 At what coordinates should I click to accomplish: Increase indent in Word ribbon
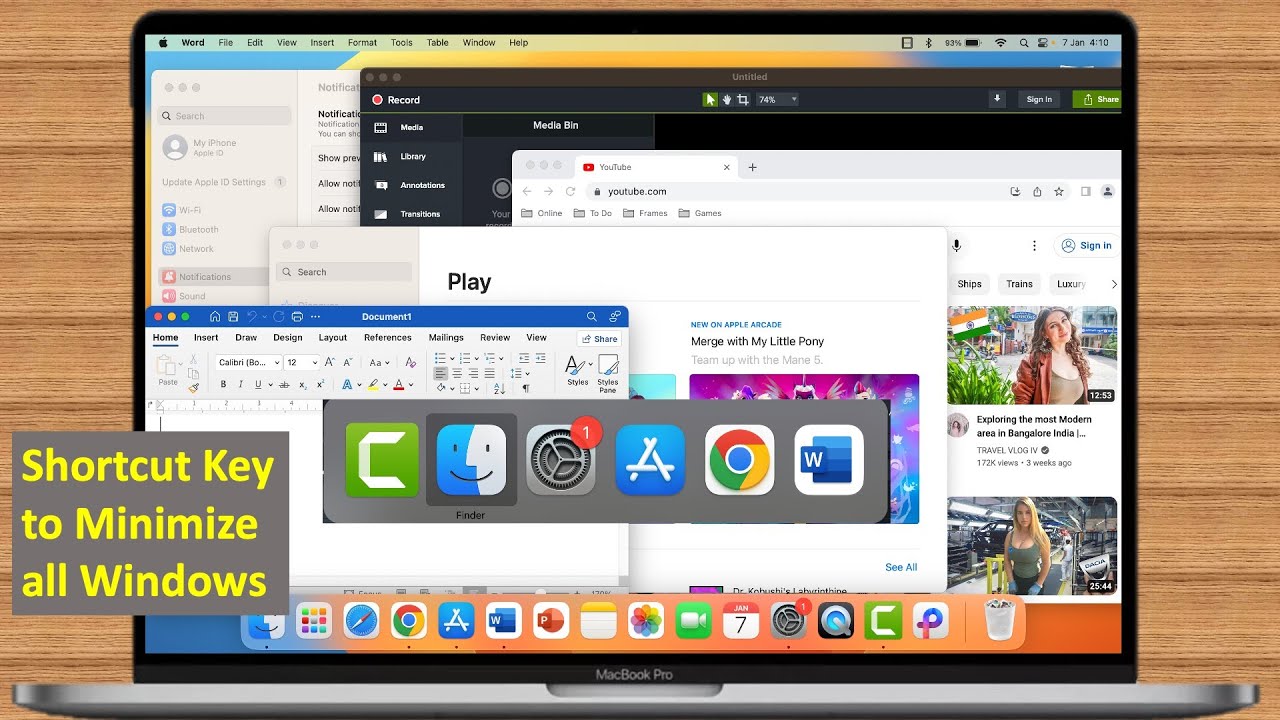(541, 358)
